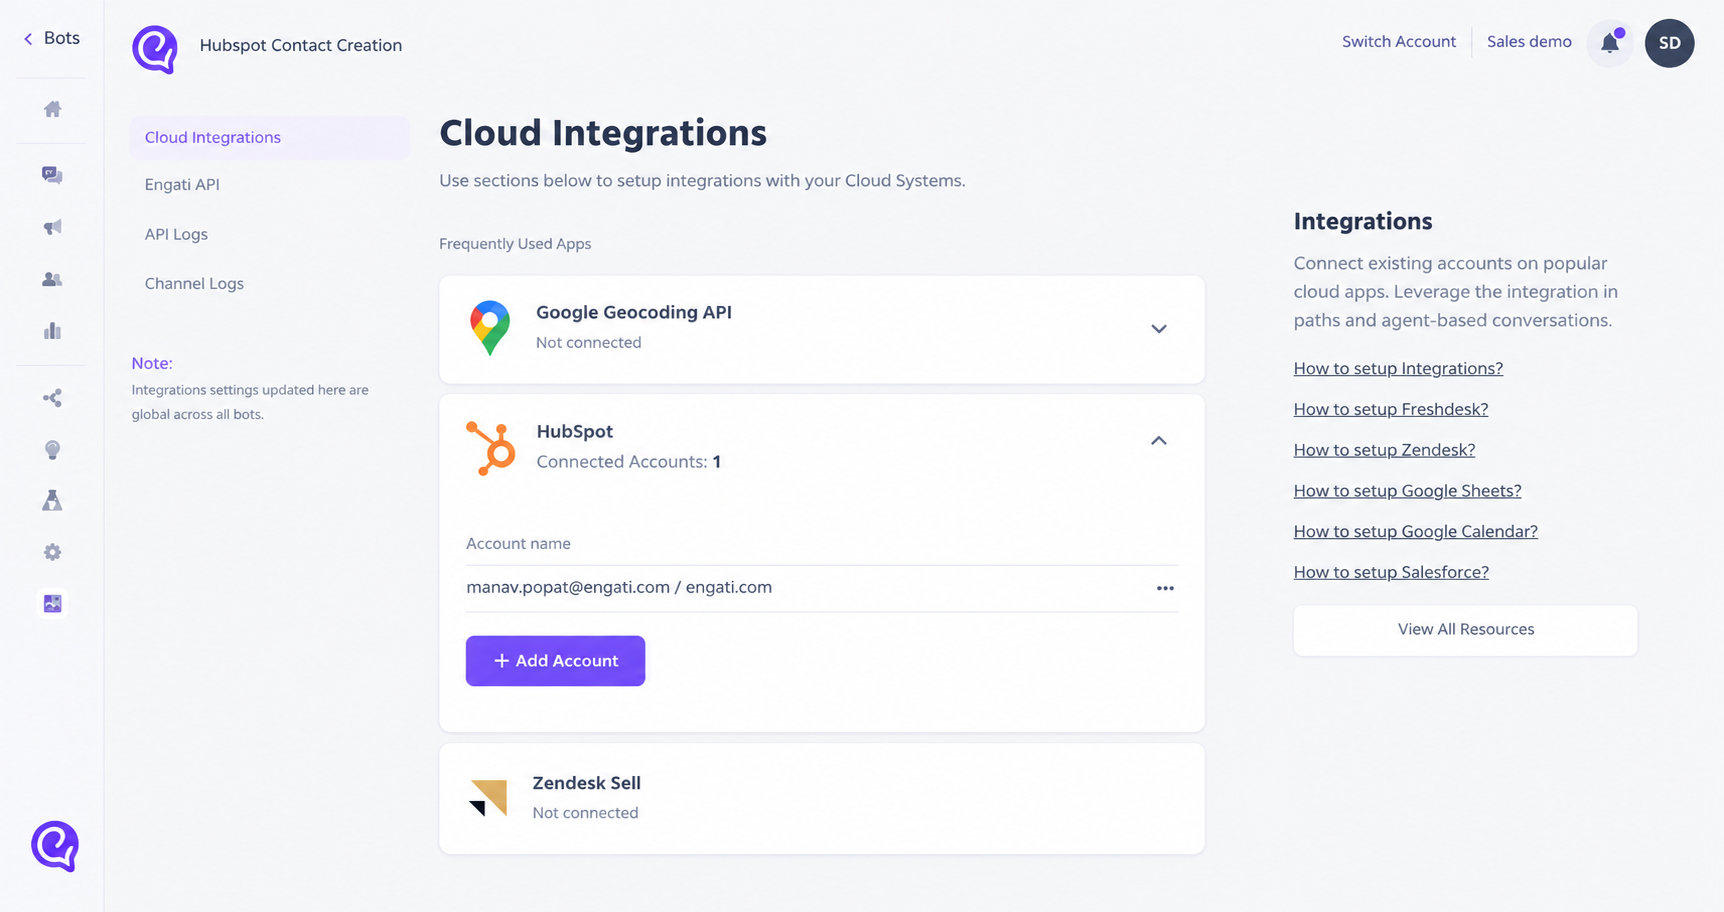
Task: Click the Engati logo beside bot name
Action: point(155,49)
